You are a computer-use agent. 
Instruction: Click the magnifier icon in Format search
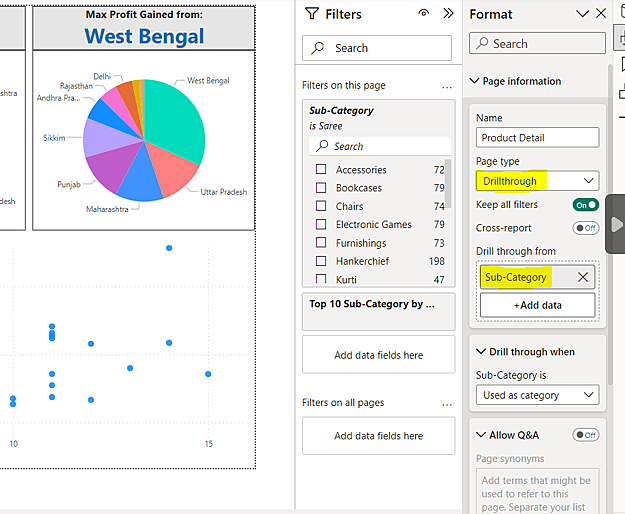[x=482, y=44]
